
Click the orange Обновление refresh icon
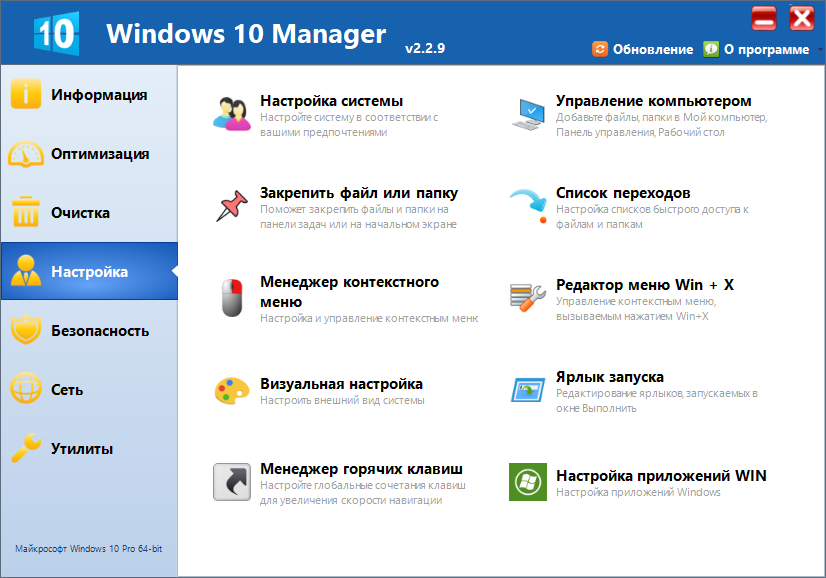600,49
